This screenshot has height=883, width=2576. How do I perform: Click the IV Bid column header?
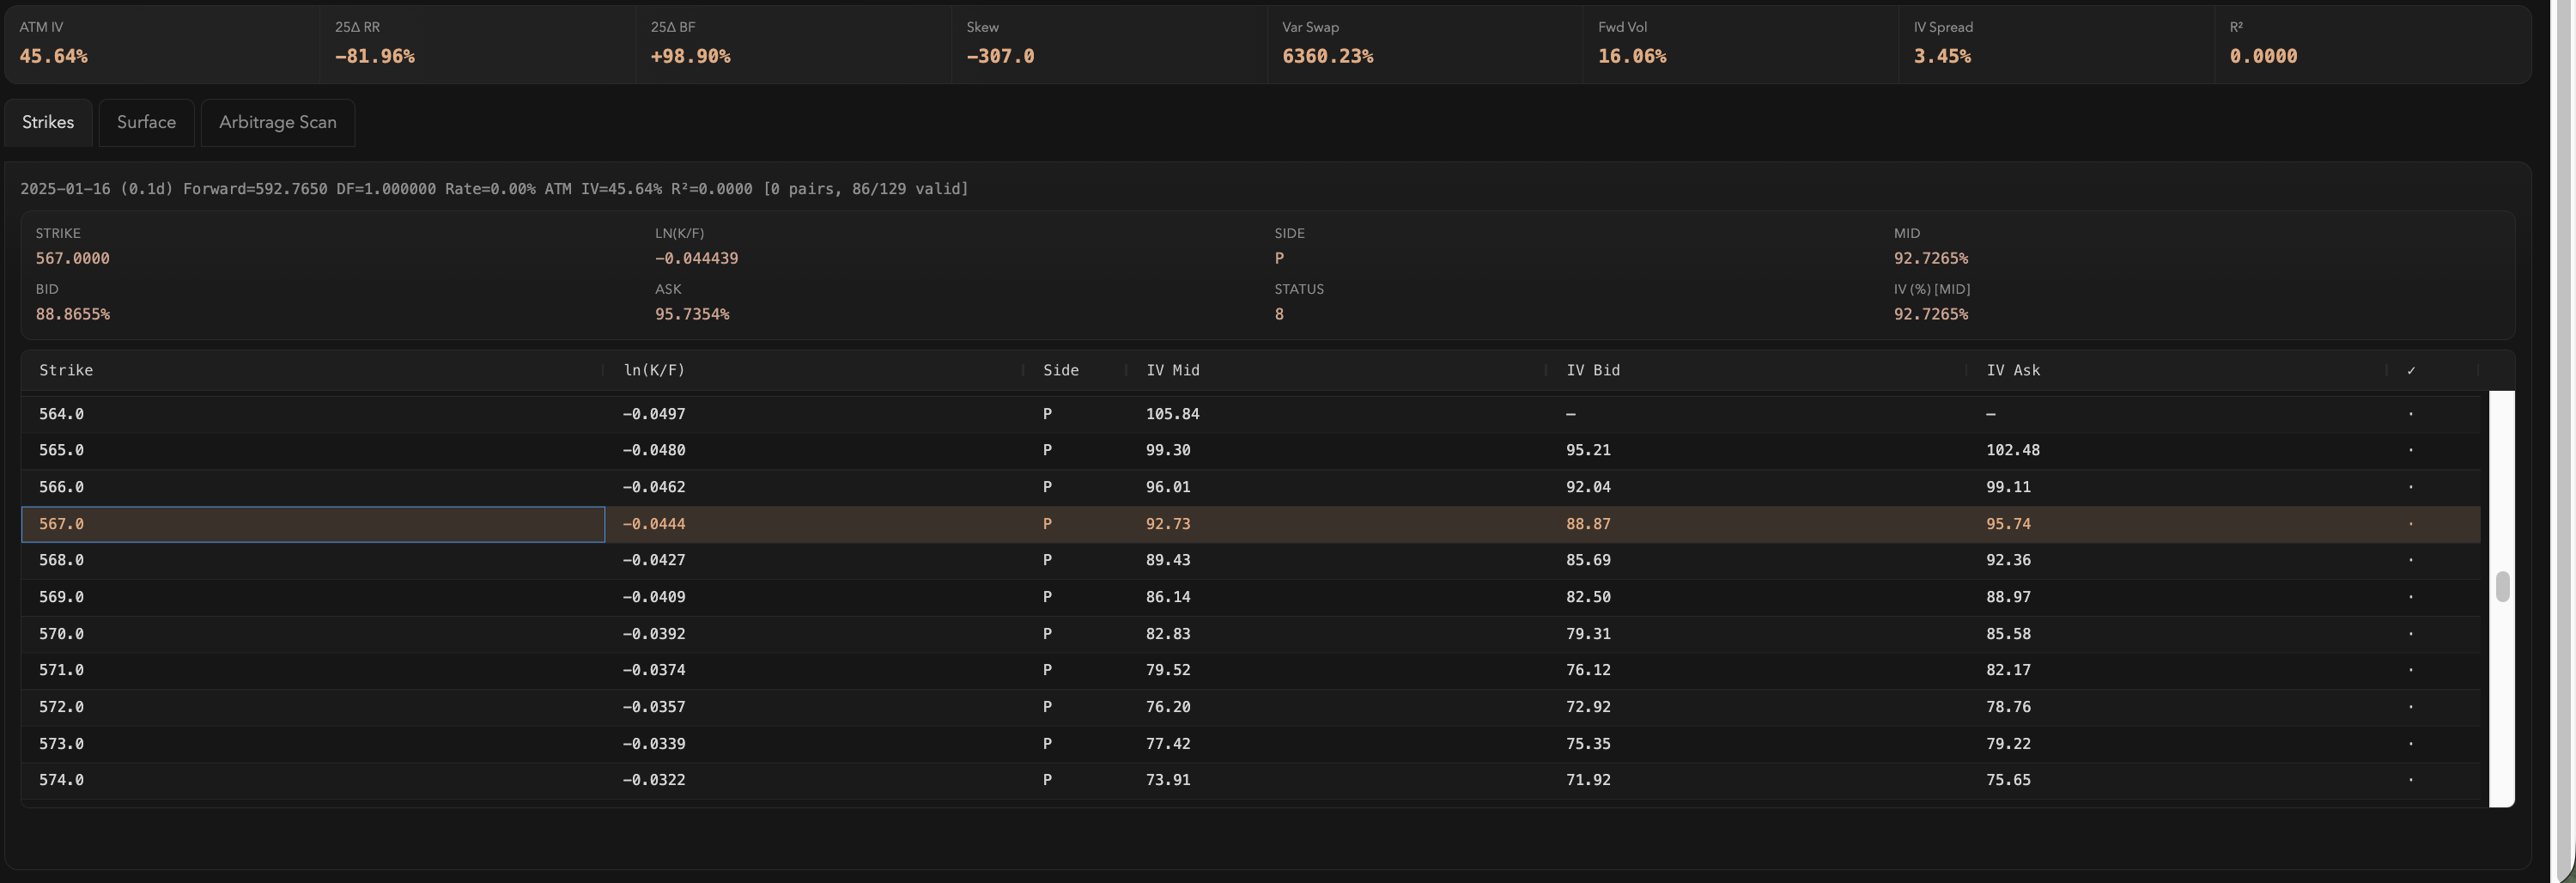pyautogui.click(x=1592, y=370)
